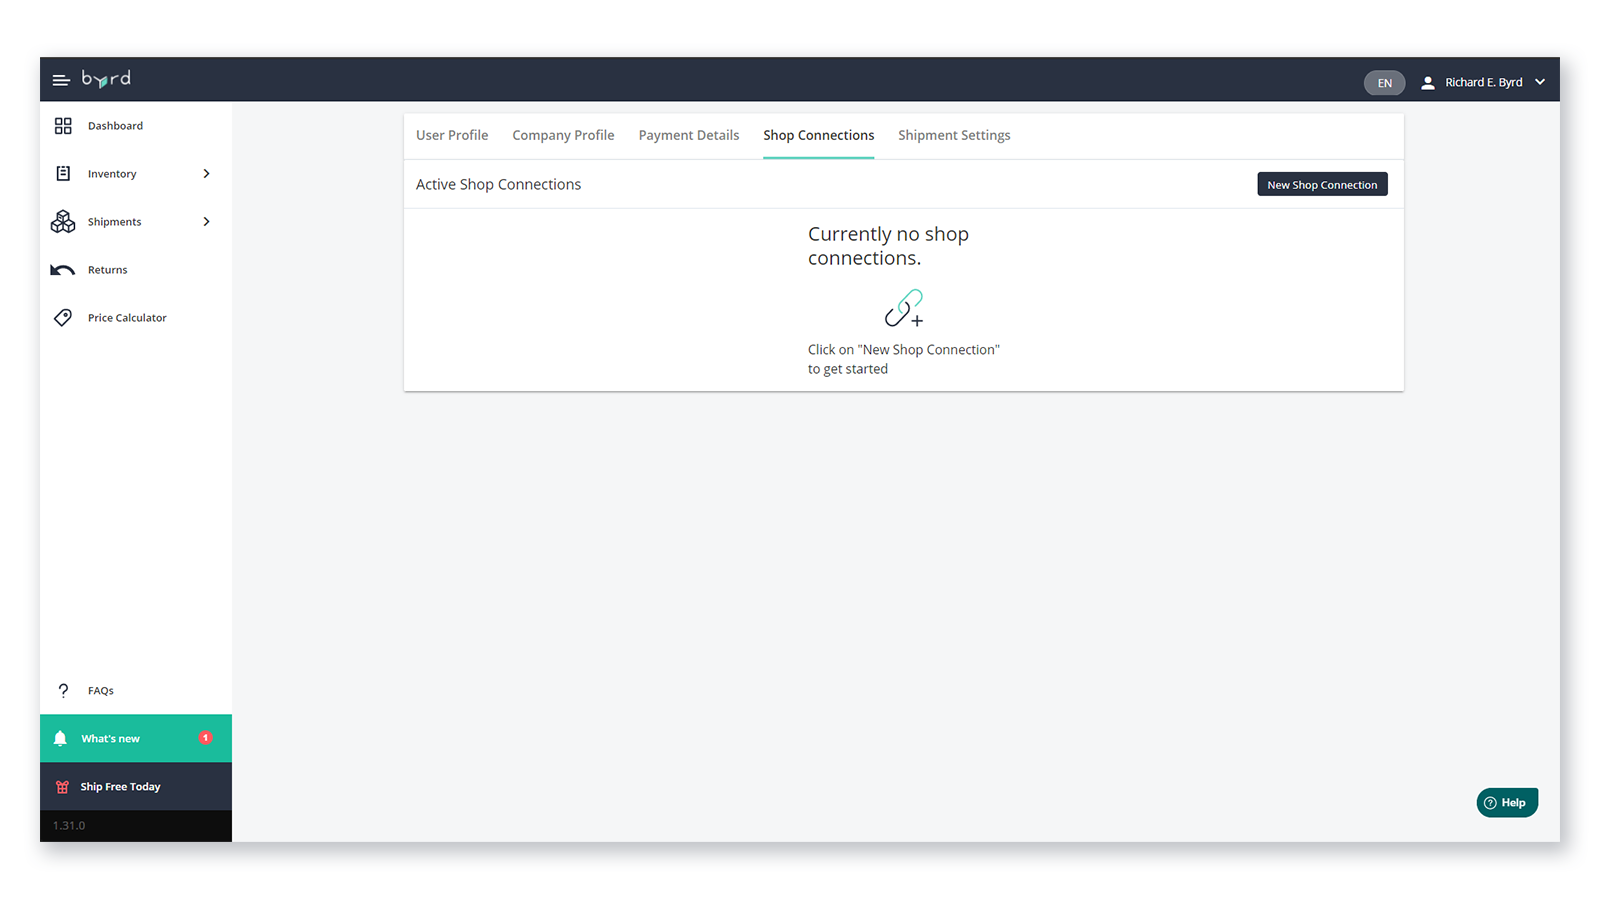Open Dashboard grid icon
The width and height of the screenshot is (1600, 900).
pos(63,126)
